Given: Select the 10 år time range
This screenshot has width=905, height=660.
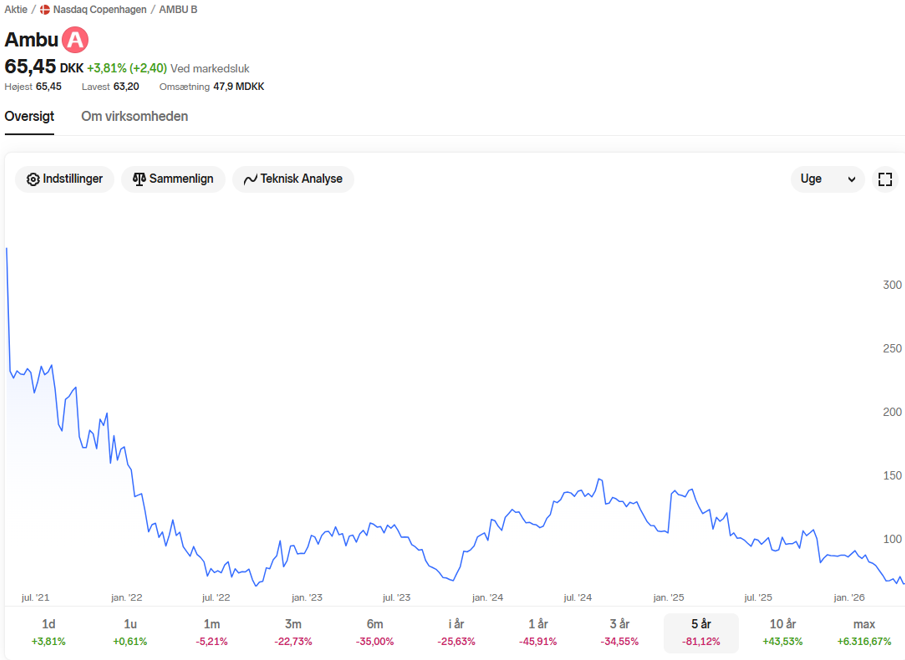Looking at the screenshot, I should [x=783, y=633].
